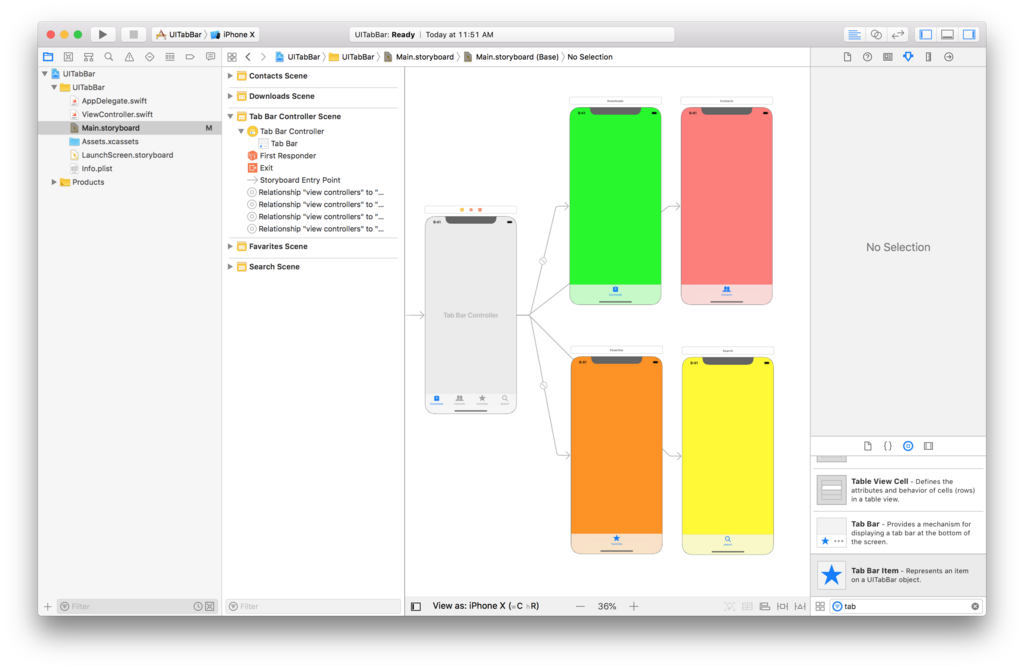Collapse the UITabBar project root
Viewport: 1024px width, 670px height.
(44, 74)
